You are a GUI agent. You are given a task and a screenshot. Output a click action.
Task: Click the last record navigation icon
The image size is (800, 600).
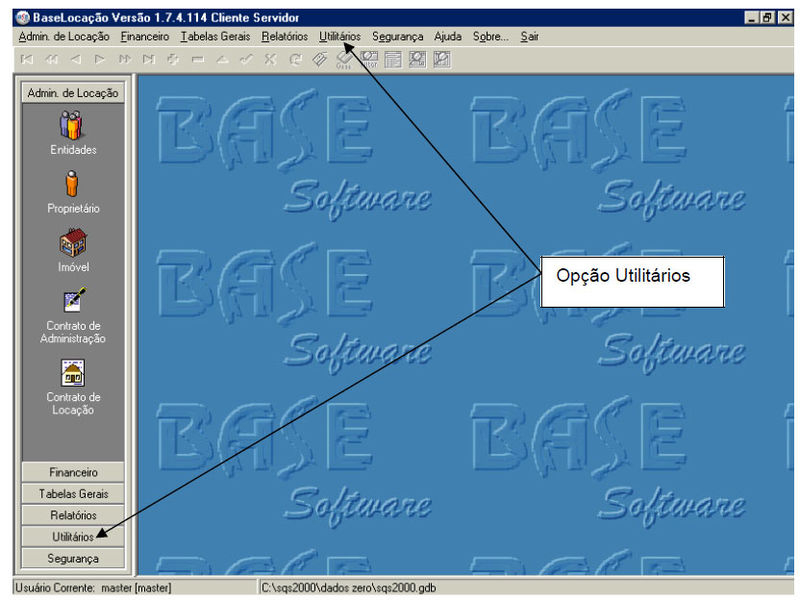click(x=148, y=60)
